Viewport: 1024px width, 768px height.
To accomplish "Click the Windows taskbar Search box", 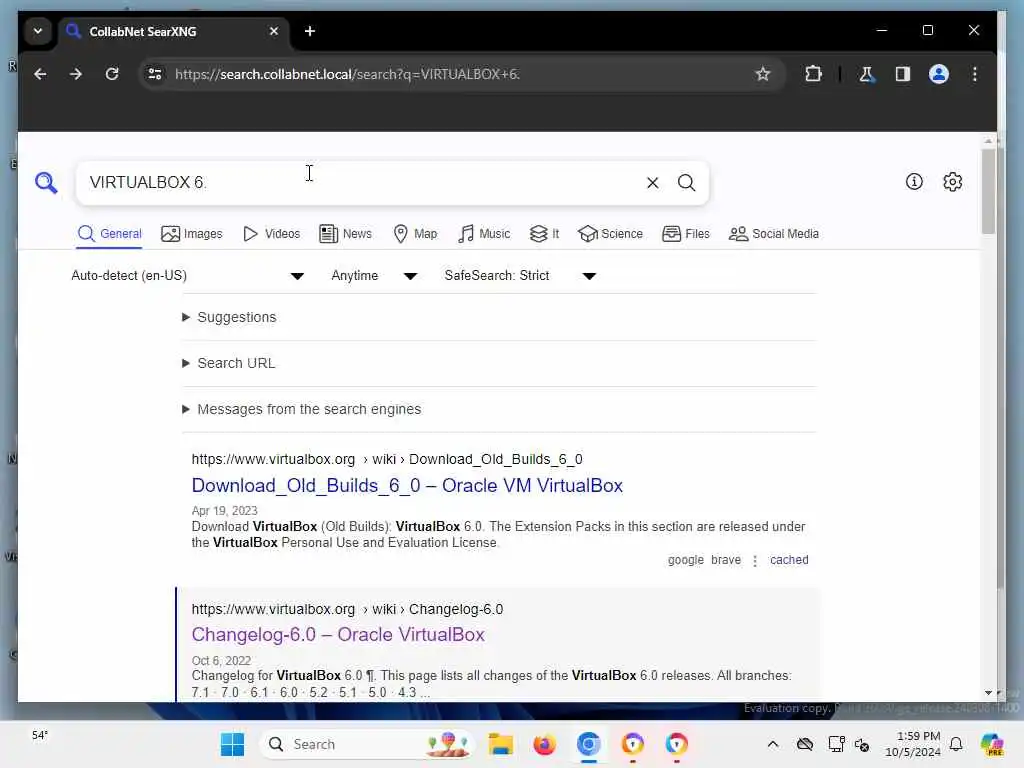I will click(x=366, y=744).
